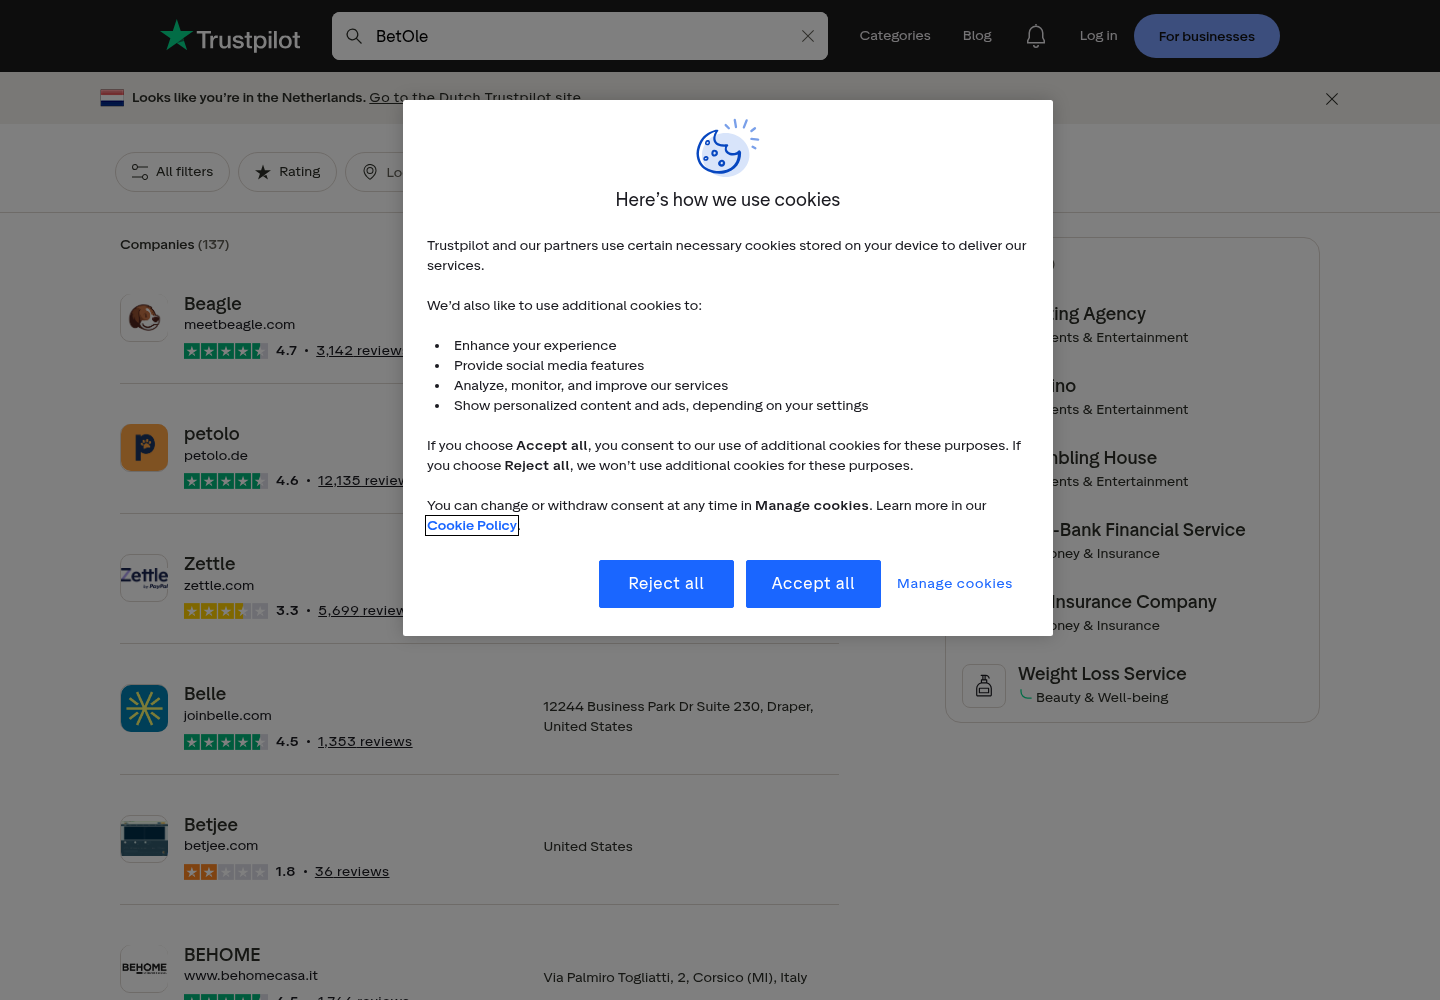The height and width of the screenshot is (1000, 1440).
Task: Reject all cookies
Action: pos(666,584)
